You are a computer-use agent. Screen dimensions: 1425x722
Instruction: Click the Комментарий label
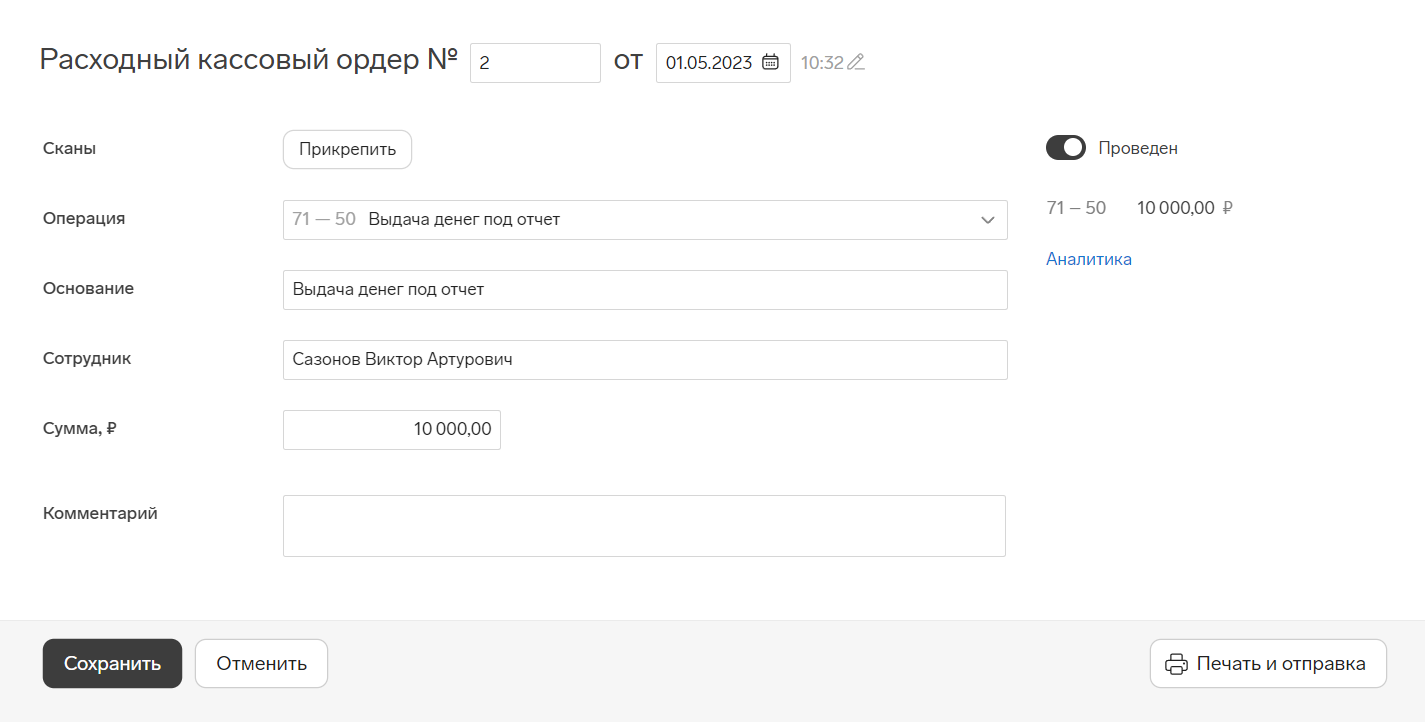tap(100, 513)
